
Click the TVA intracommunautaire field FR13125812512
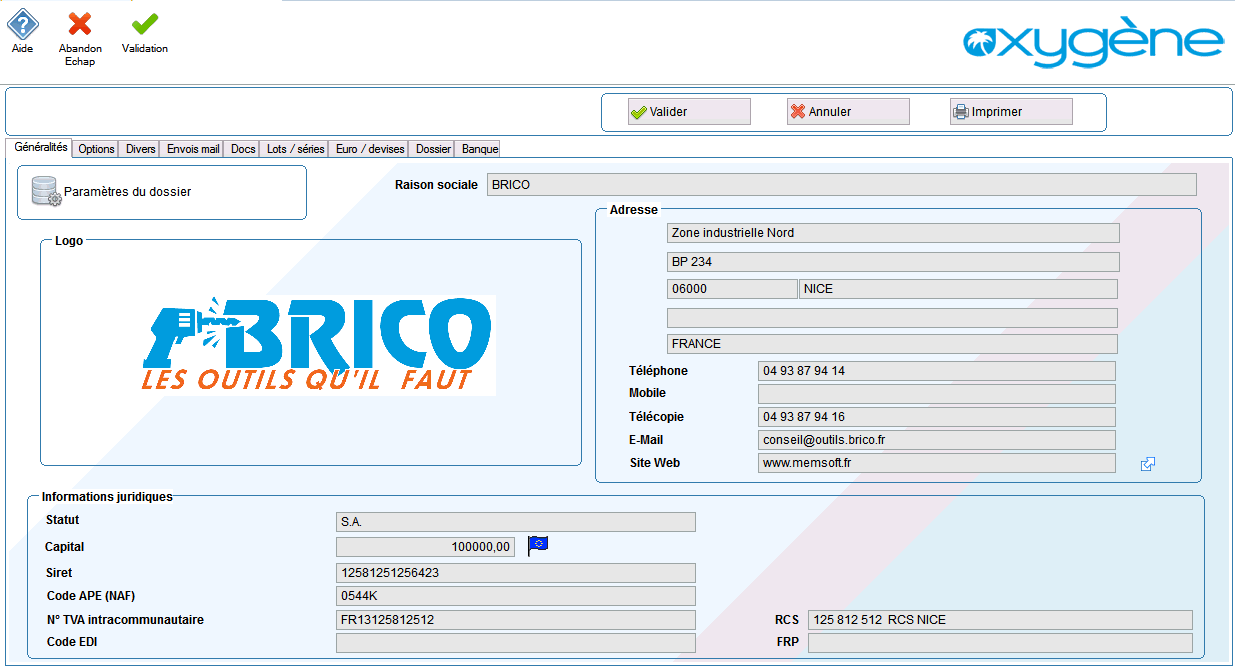[516, 620]
